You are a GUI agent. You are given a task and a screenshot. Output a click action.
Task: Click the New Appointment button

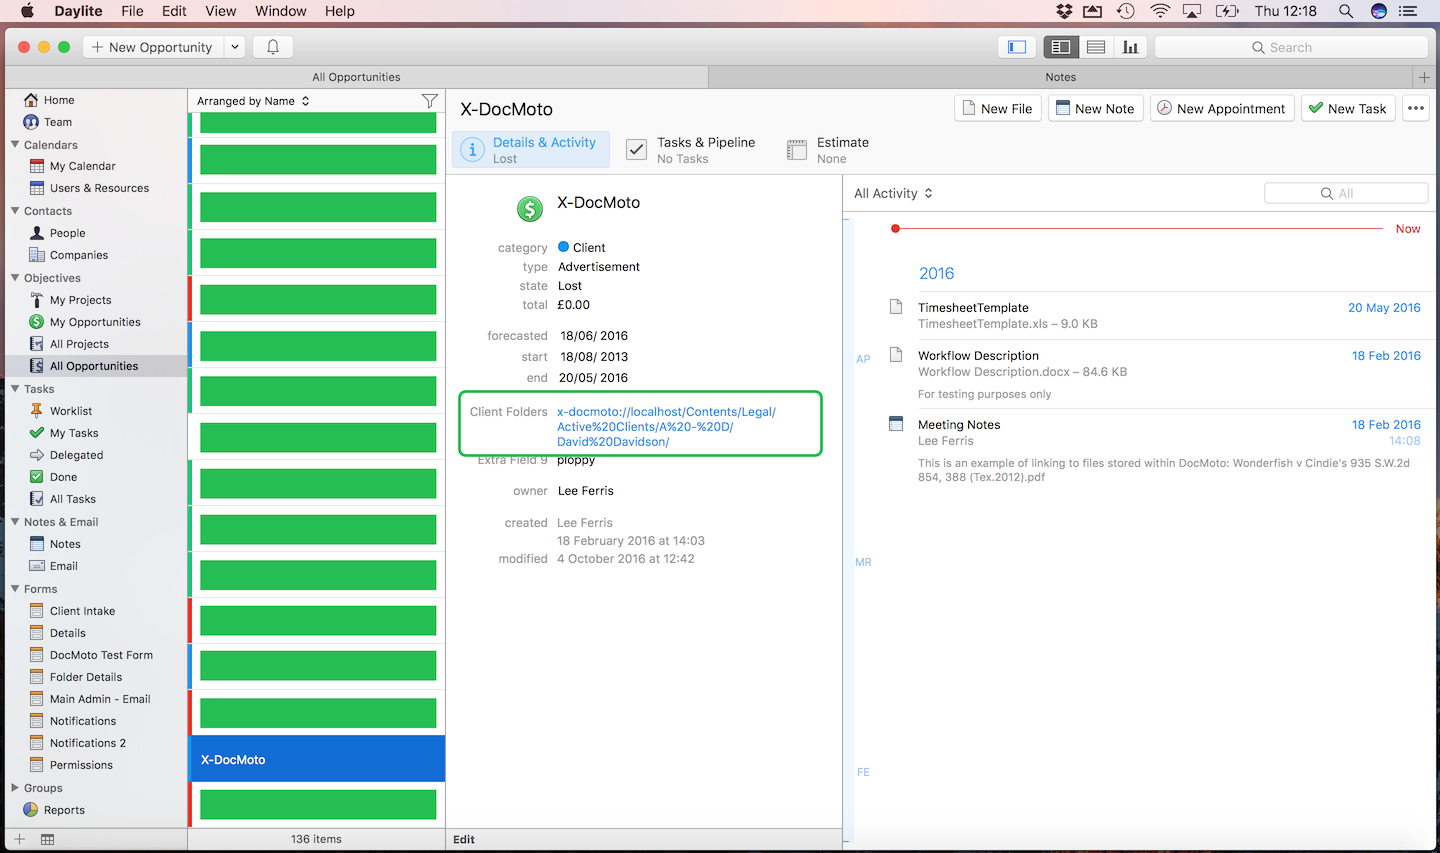click(1221, 109)
